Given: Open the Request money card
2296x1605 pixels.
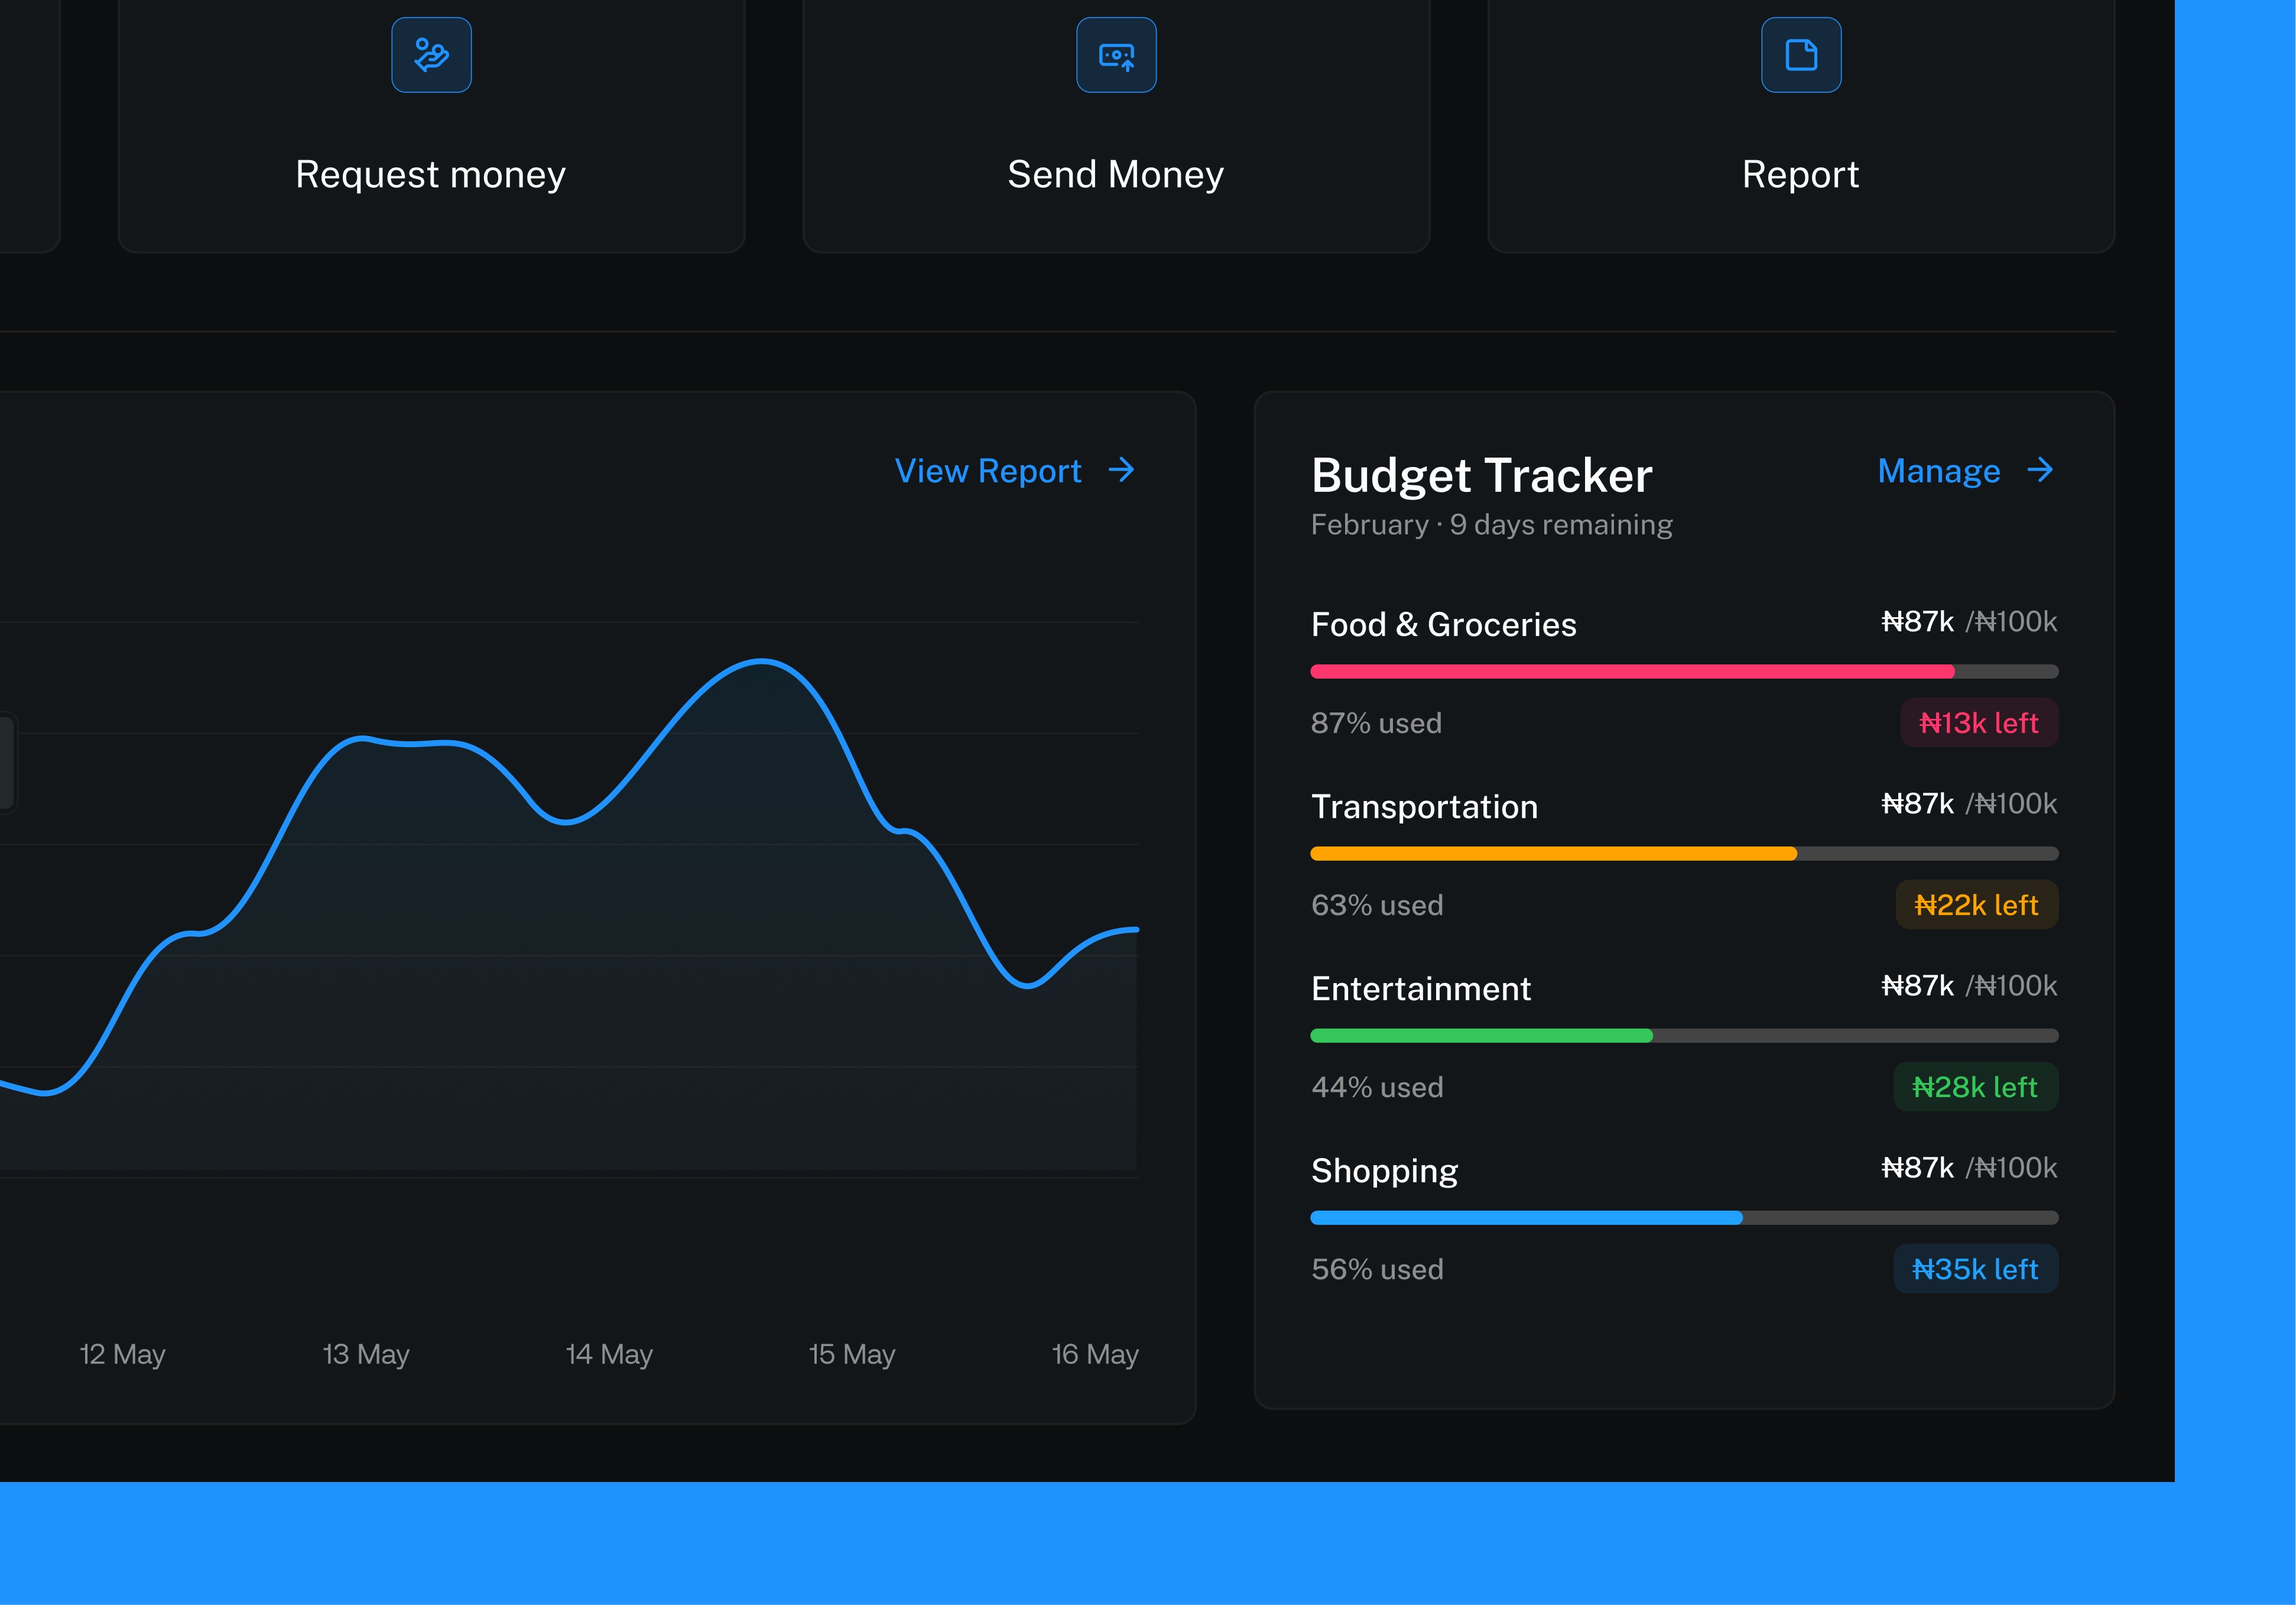Looking at the screenshot, I should (431, 174).
